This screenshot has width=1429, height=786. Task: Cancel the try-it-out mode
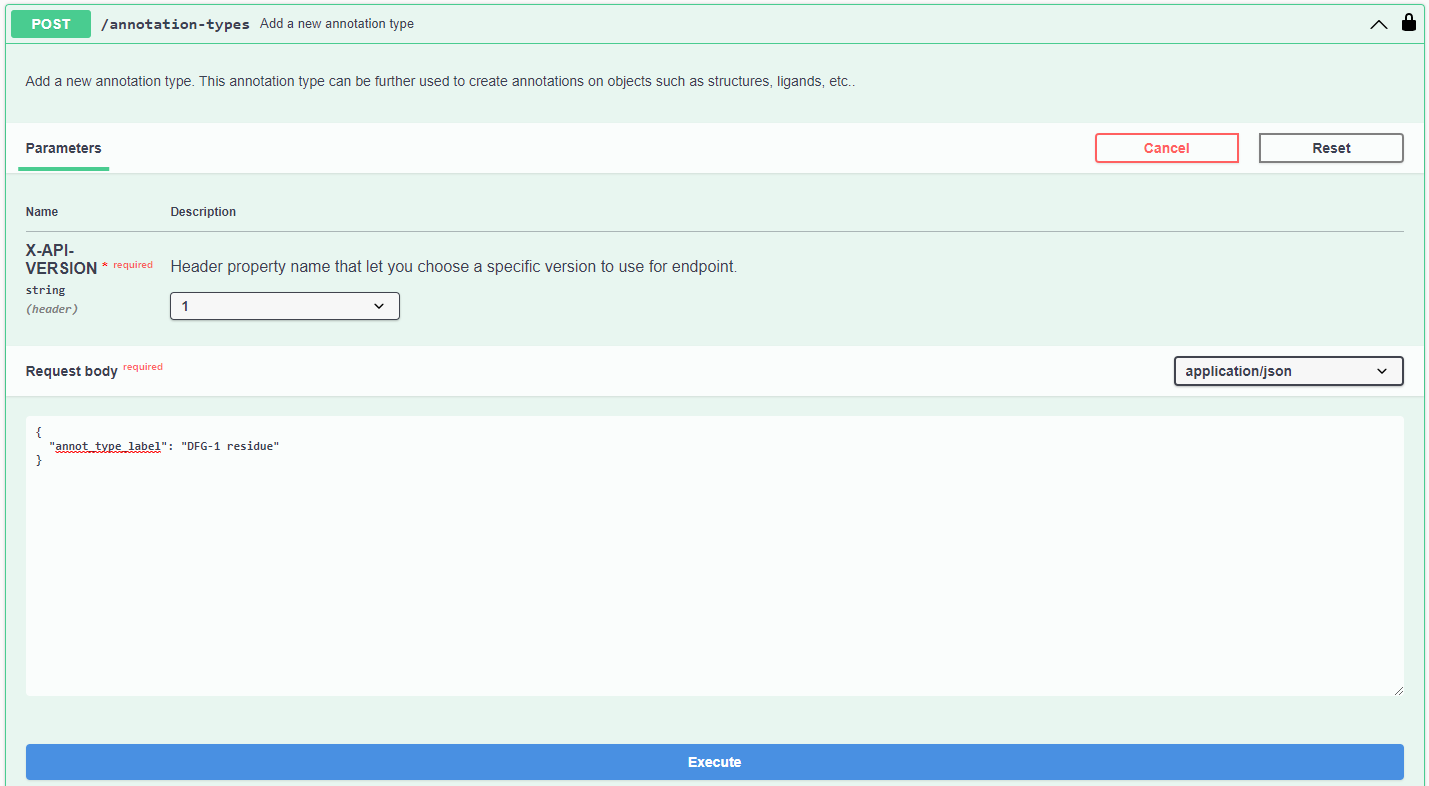click(x=1166, y=148)
